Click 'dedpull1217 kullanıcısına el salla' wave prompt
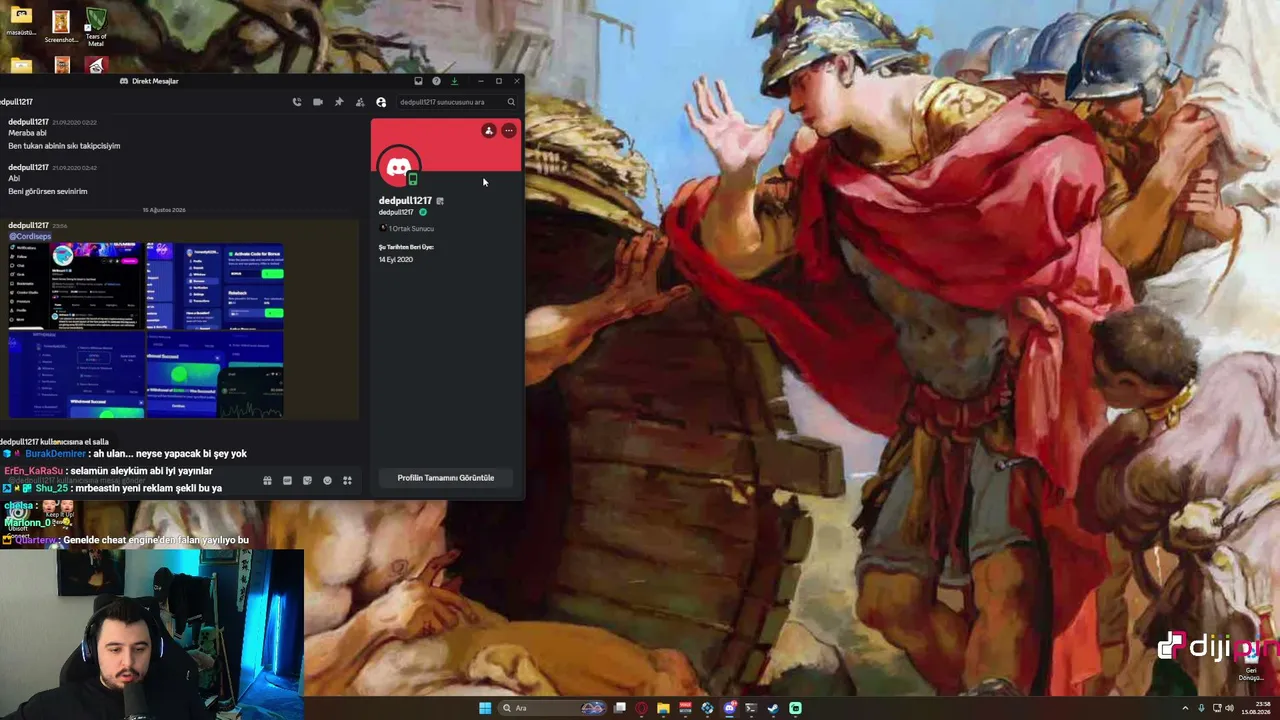The image size is (1280, 720). [x=55, y=442]
